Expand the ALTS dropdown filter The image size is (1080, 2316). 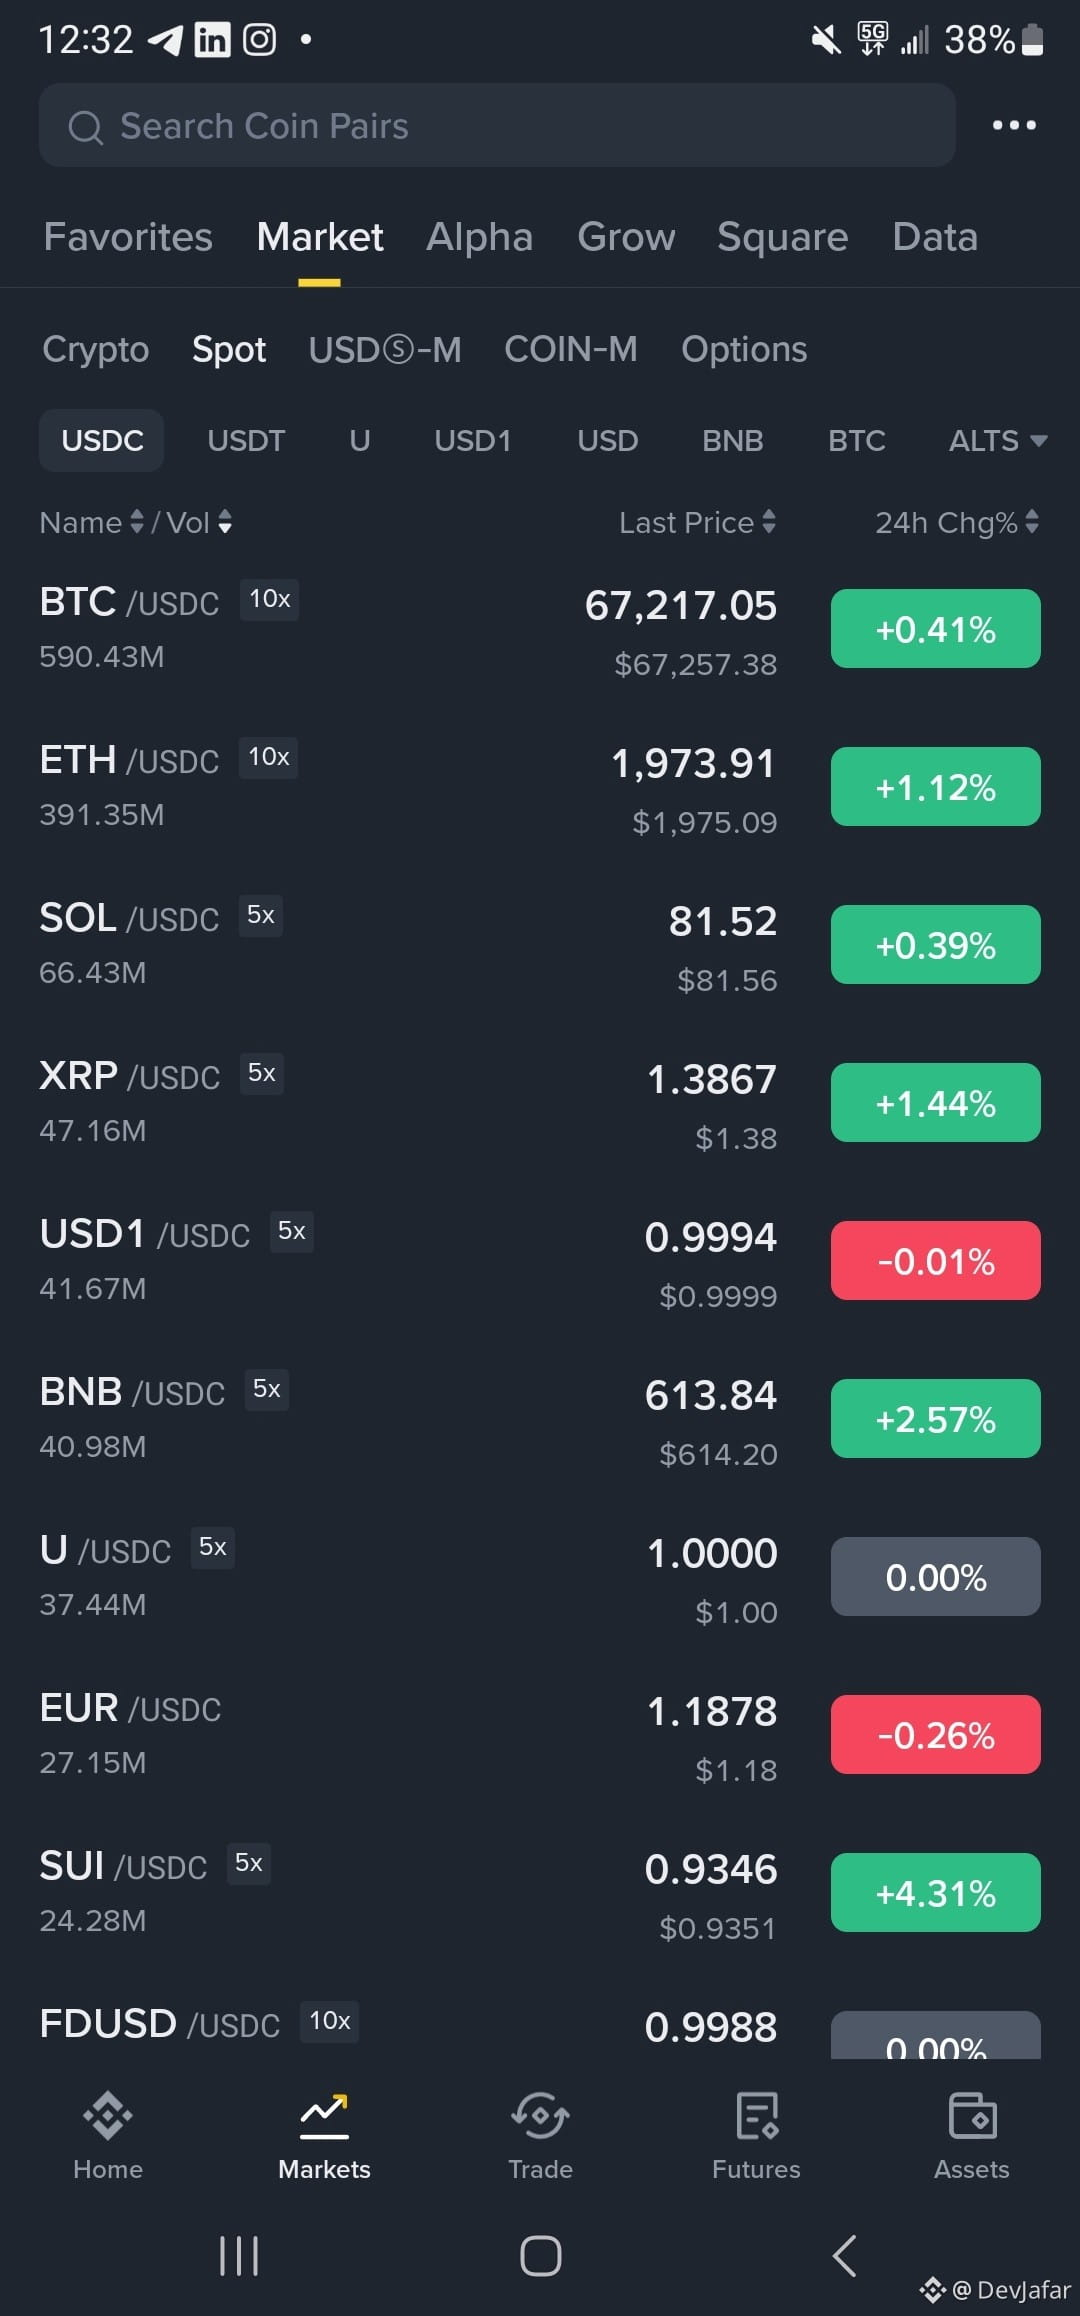(x=997, y=441)
